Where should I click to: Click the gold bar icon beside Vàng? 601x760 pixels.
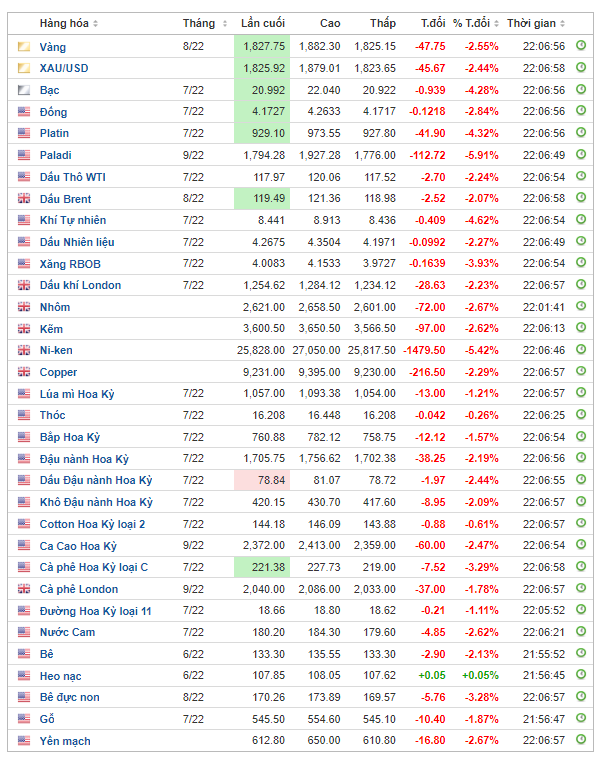click(23, 46)
